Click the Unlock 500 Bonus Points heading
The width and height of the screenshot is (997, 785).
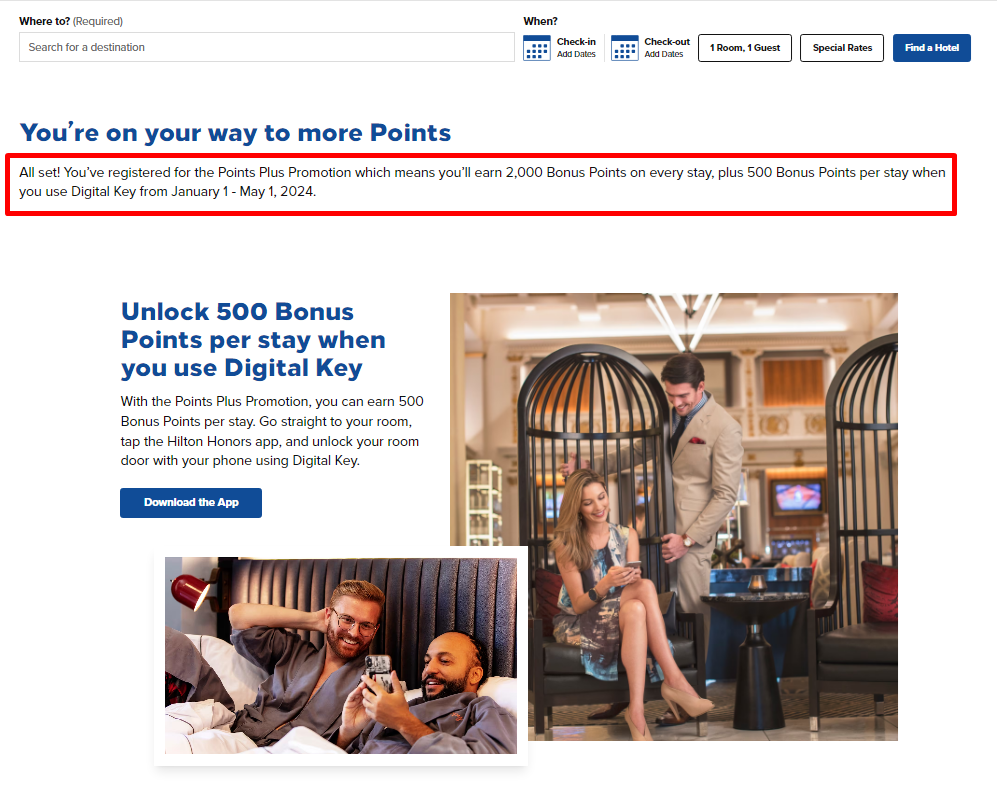point(253,340)
